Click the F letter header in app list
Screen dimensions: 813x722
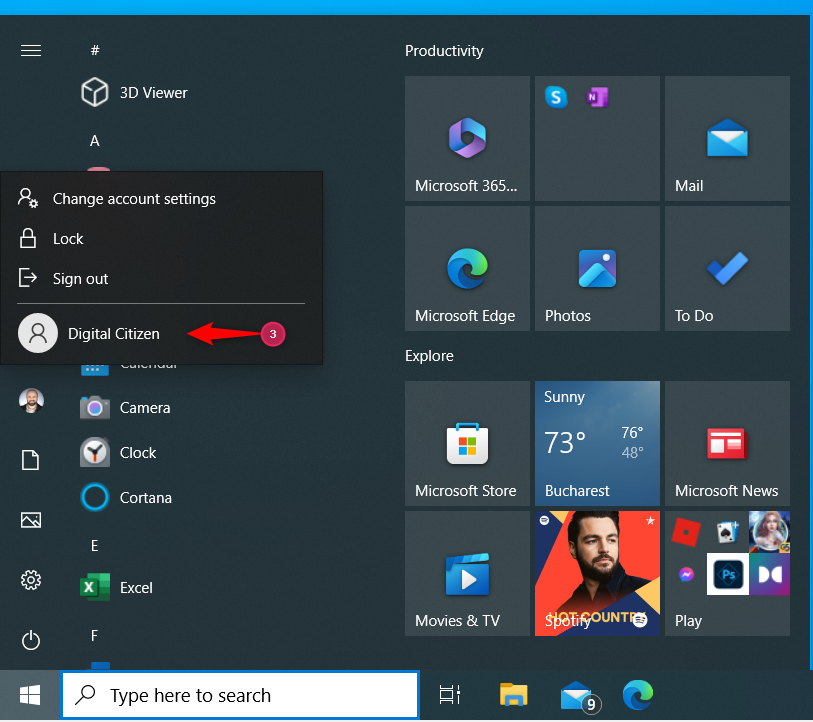[94, 635]
